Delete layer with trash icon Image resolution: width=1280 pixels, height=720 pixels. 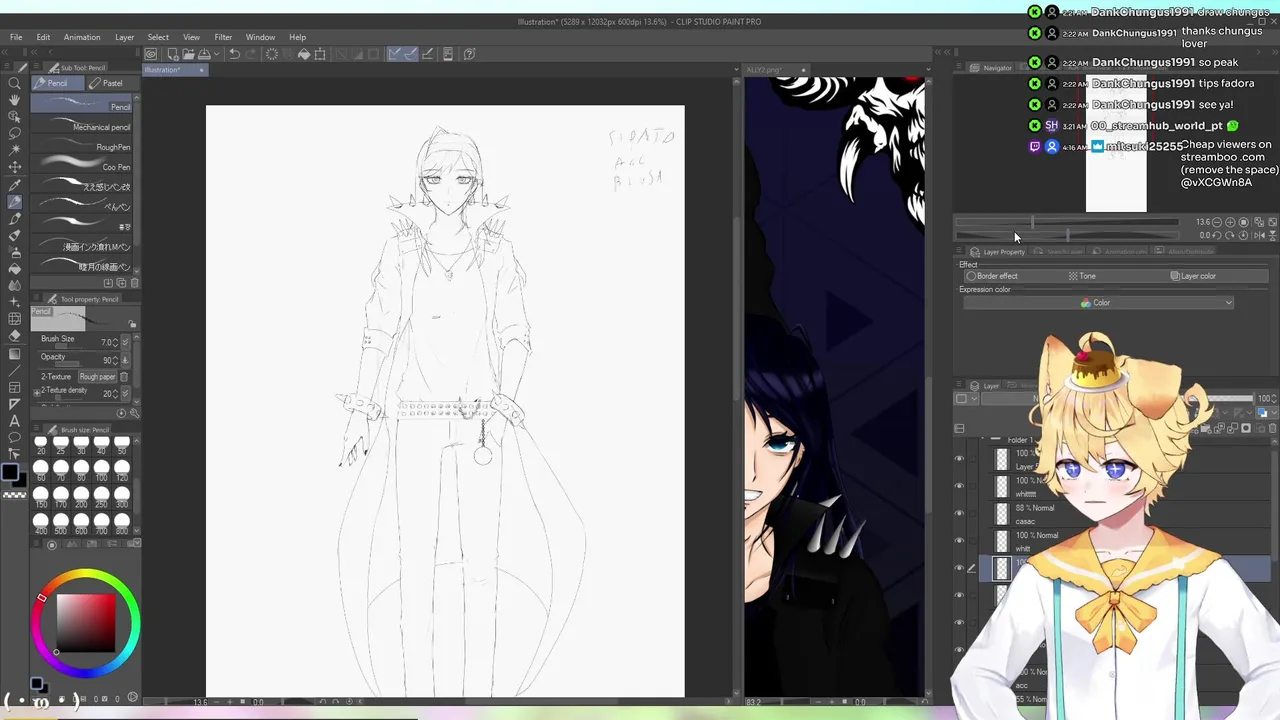[x=1271, y=429]
